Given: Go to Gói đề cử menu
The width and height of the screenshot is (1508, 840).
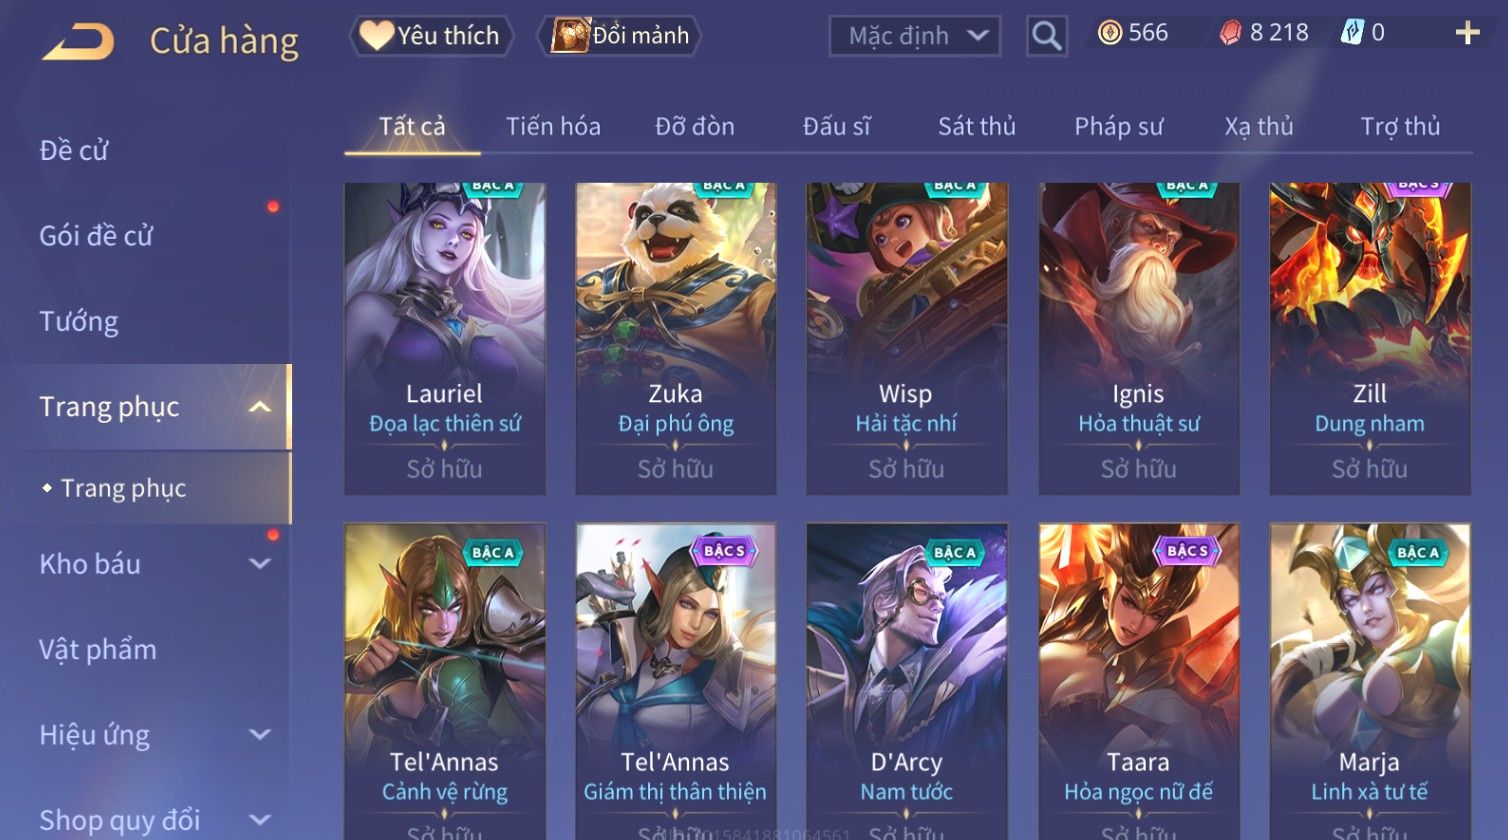Looking at the screenshot, I should pos(96,236).
